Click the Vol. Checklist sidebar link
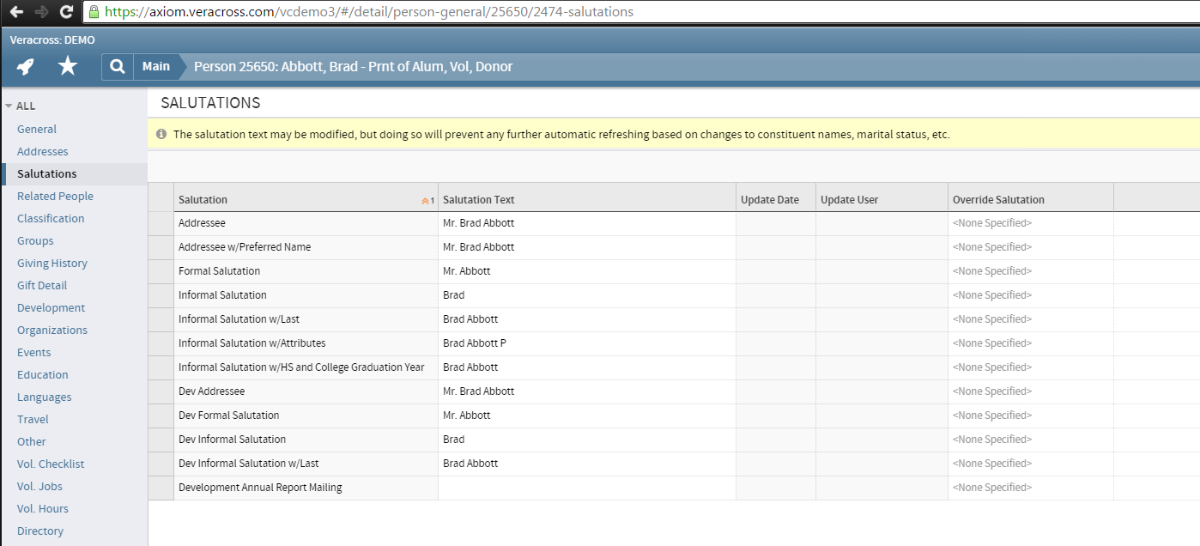This screenshot has height=546, width=1200. 50,464
